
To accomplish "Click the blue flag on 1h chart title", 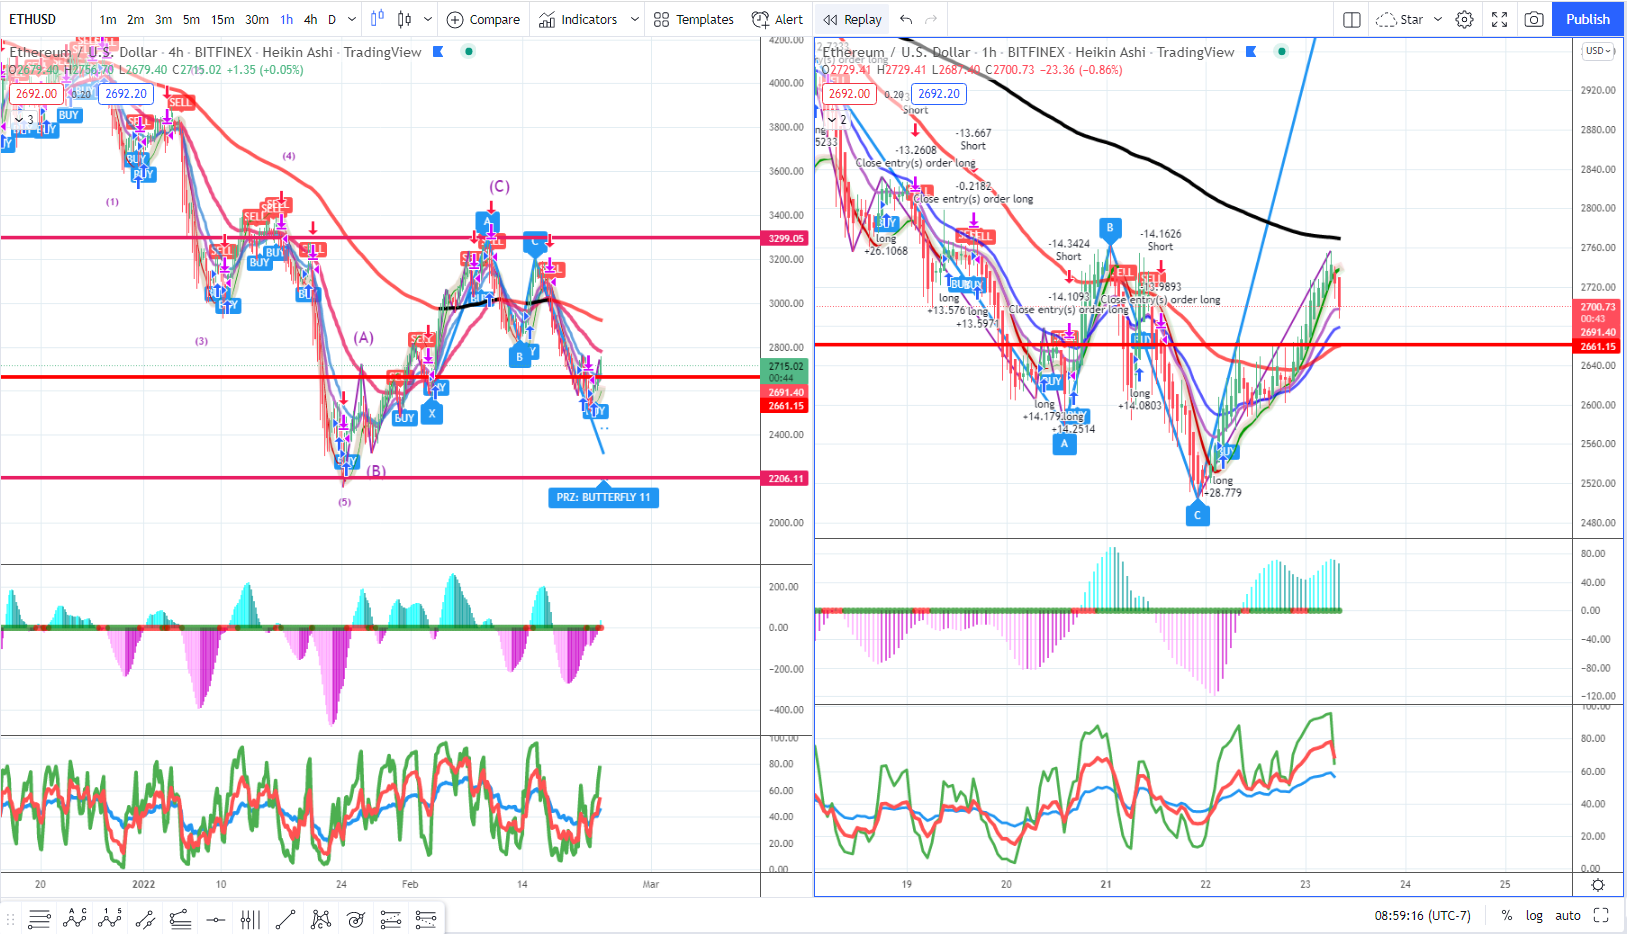I will [1251, 52].
